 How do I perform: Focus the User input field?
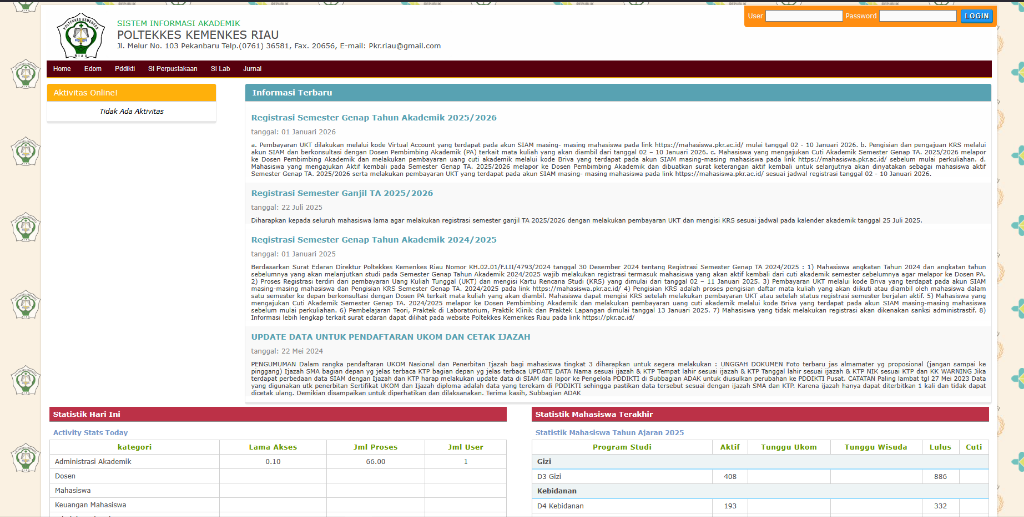coord(804,16)
